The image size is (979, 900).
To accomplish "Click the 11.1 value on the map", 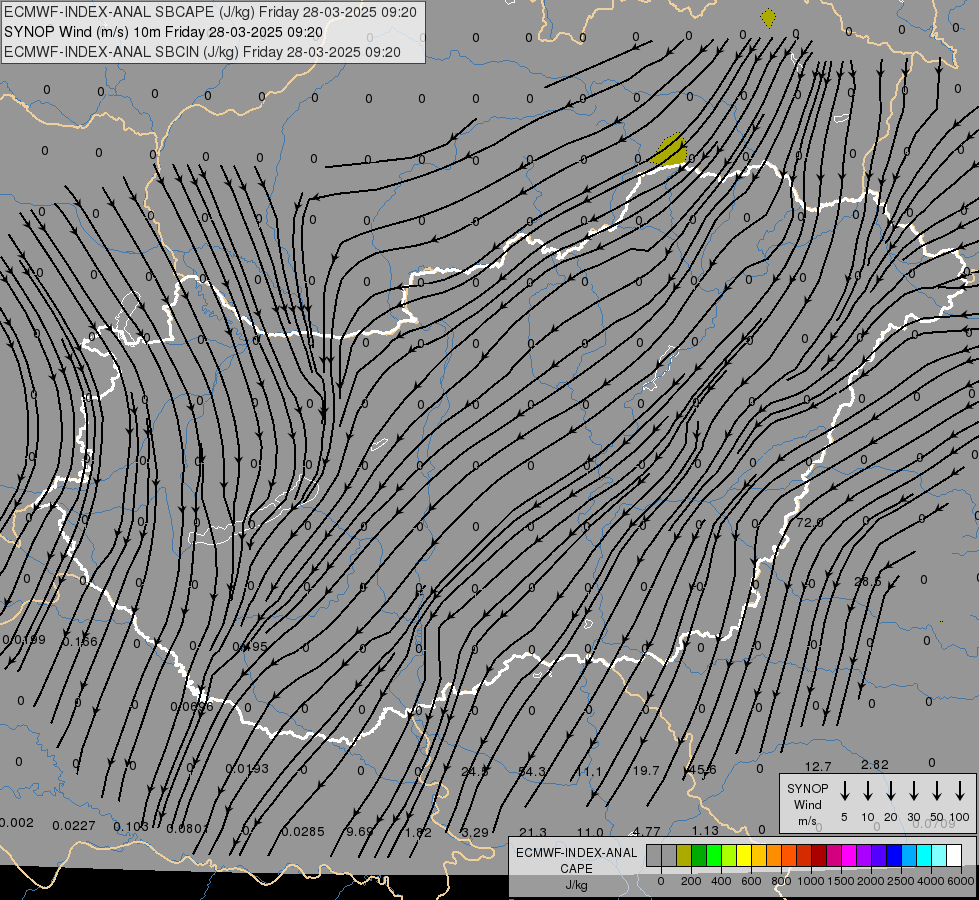I will (x=589, y=771).
